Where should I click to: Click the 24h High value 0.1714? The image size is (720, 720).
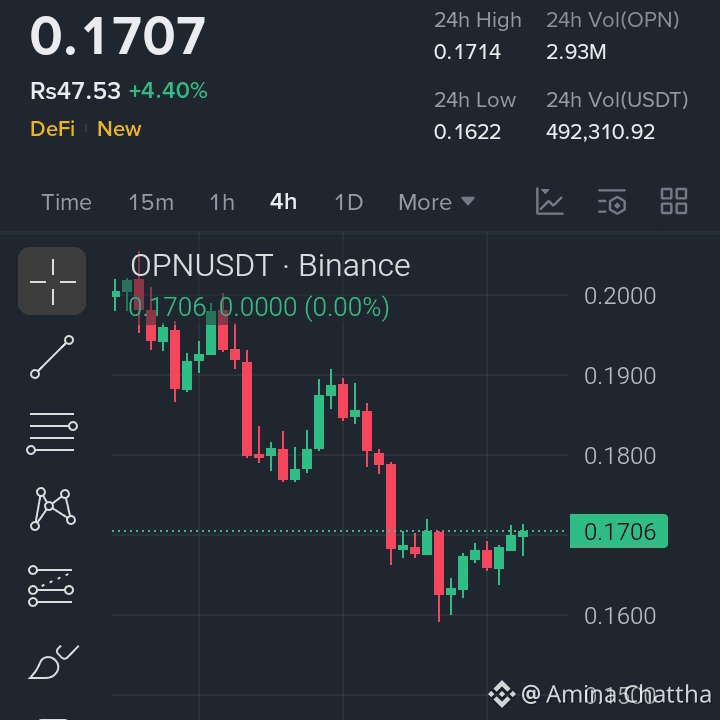coord(467,52)
